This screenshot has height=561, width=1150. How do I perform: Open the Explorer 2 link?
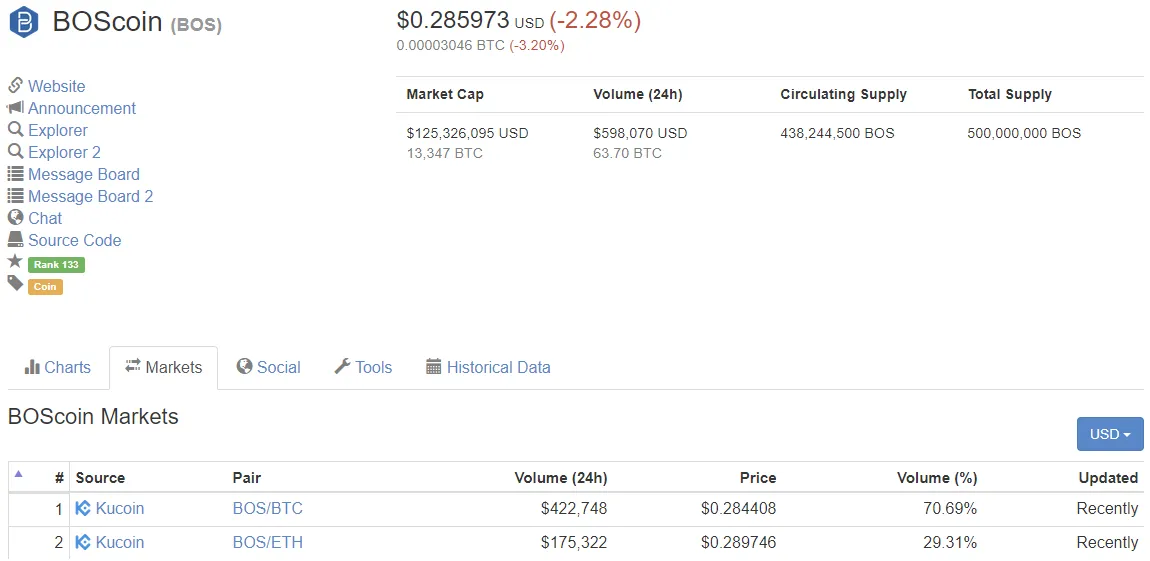click(65, 152)
